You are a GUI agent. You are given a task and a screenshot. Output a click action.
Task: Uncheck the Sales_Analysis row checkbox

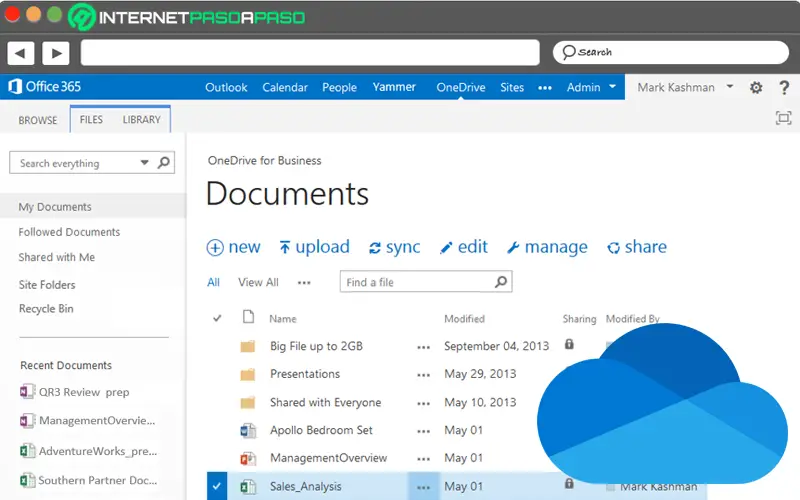[x=217, y=487]
